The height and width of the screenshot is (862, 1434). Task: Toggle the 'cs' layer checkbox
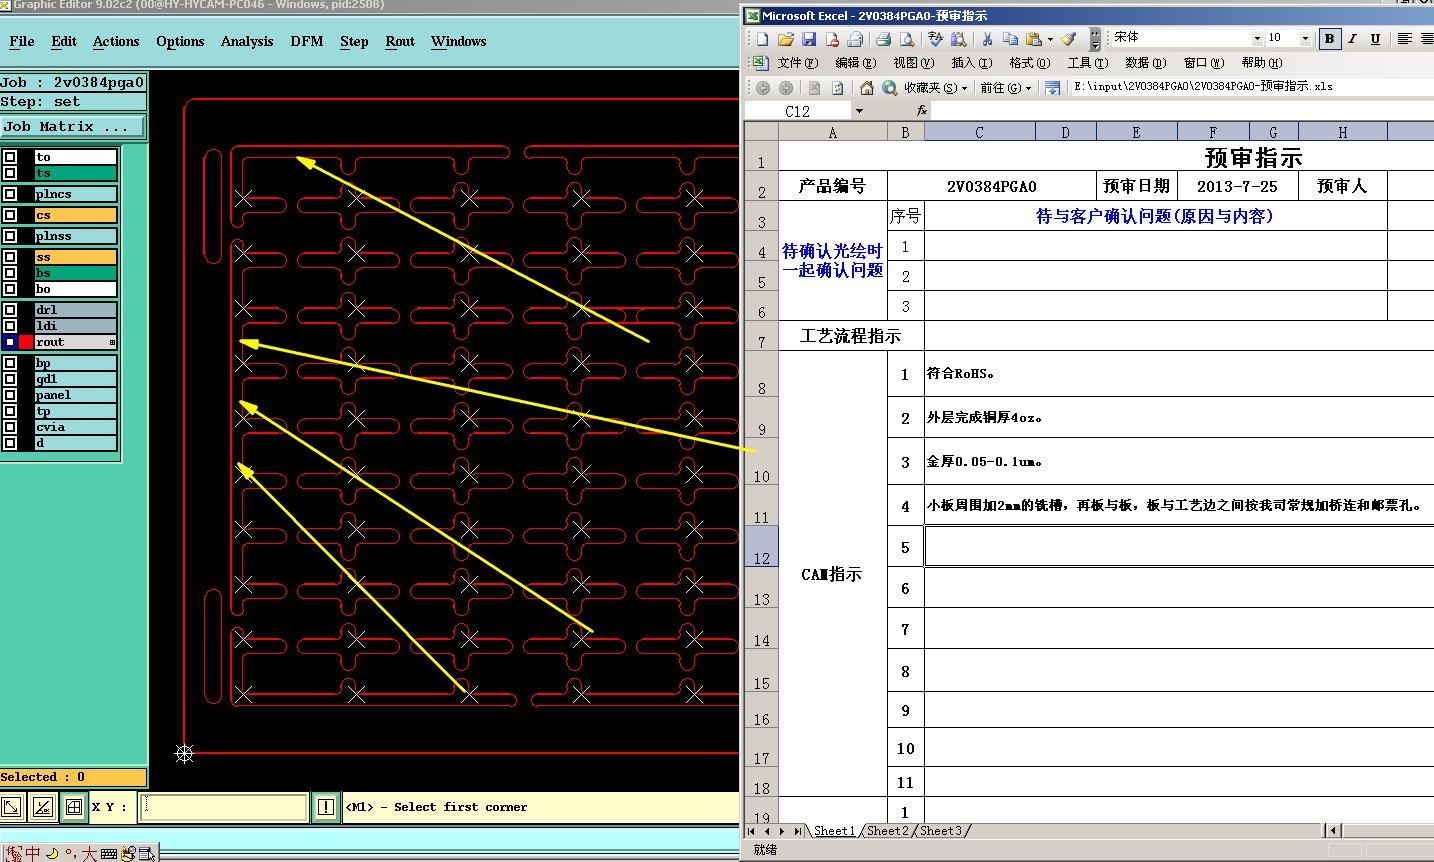coord(10,215)
